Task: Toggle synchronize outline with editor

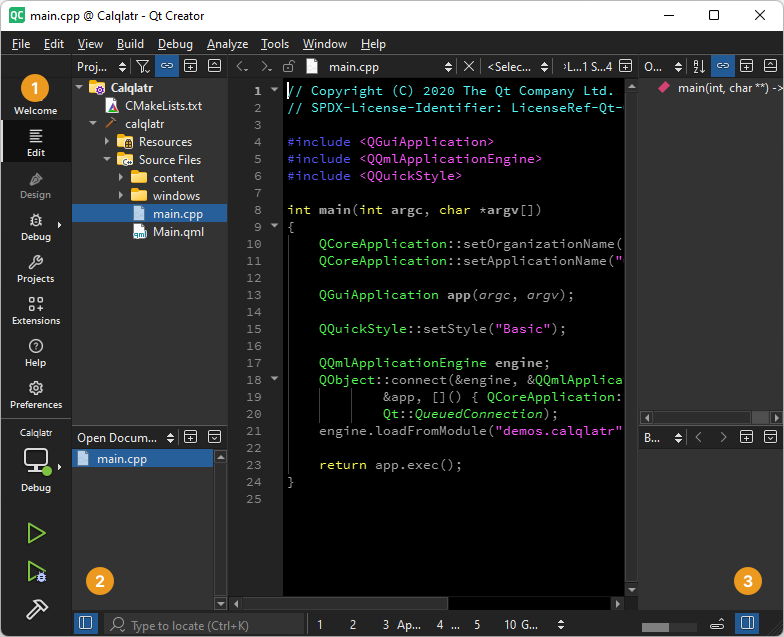Action: (x=723, y=66)
